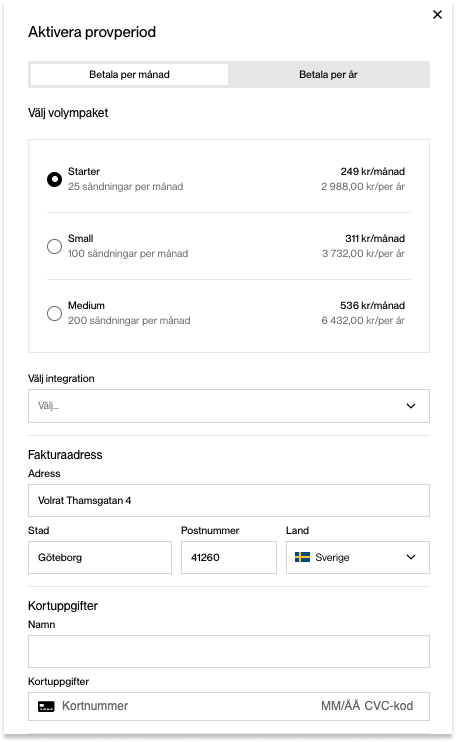Viewport: 456px width, 742px height.
Task: Click the credit card icon in Kortnummer field
Action: click(x=46, y=706)
